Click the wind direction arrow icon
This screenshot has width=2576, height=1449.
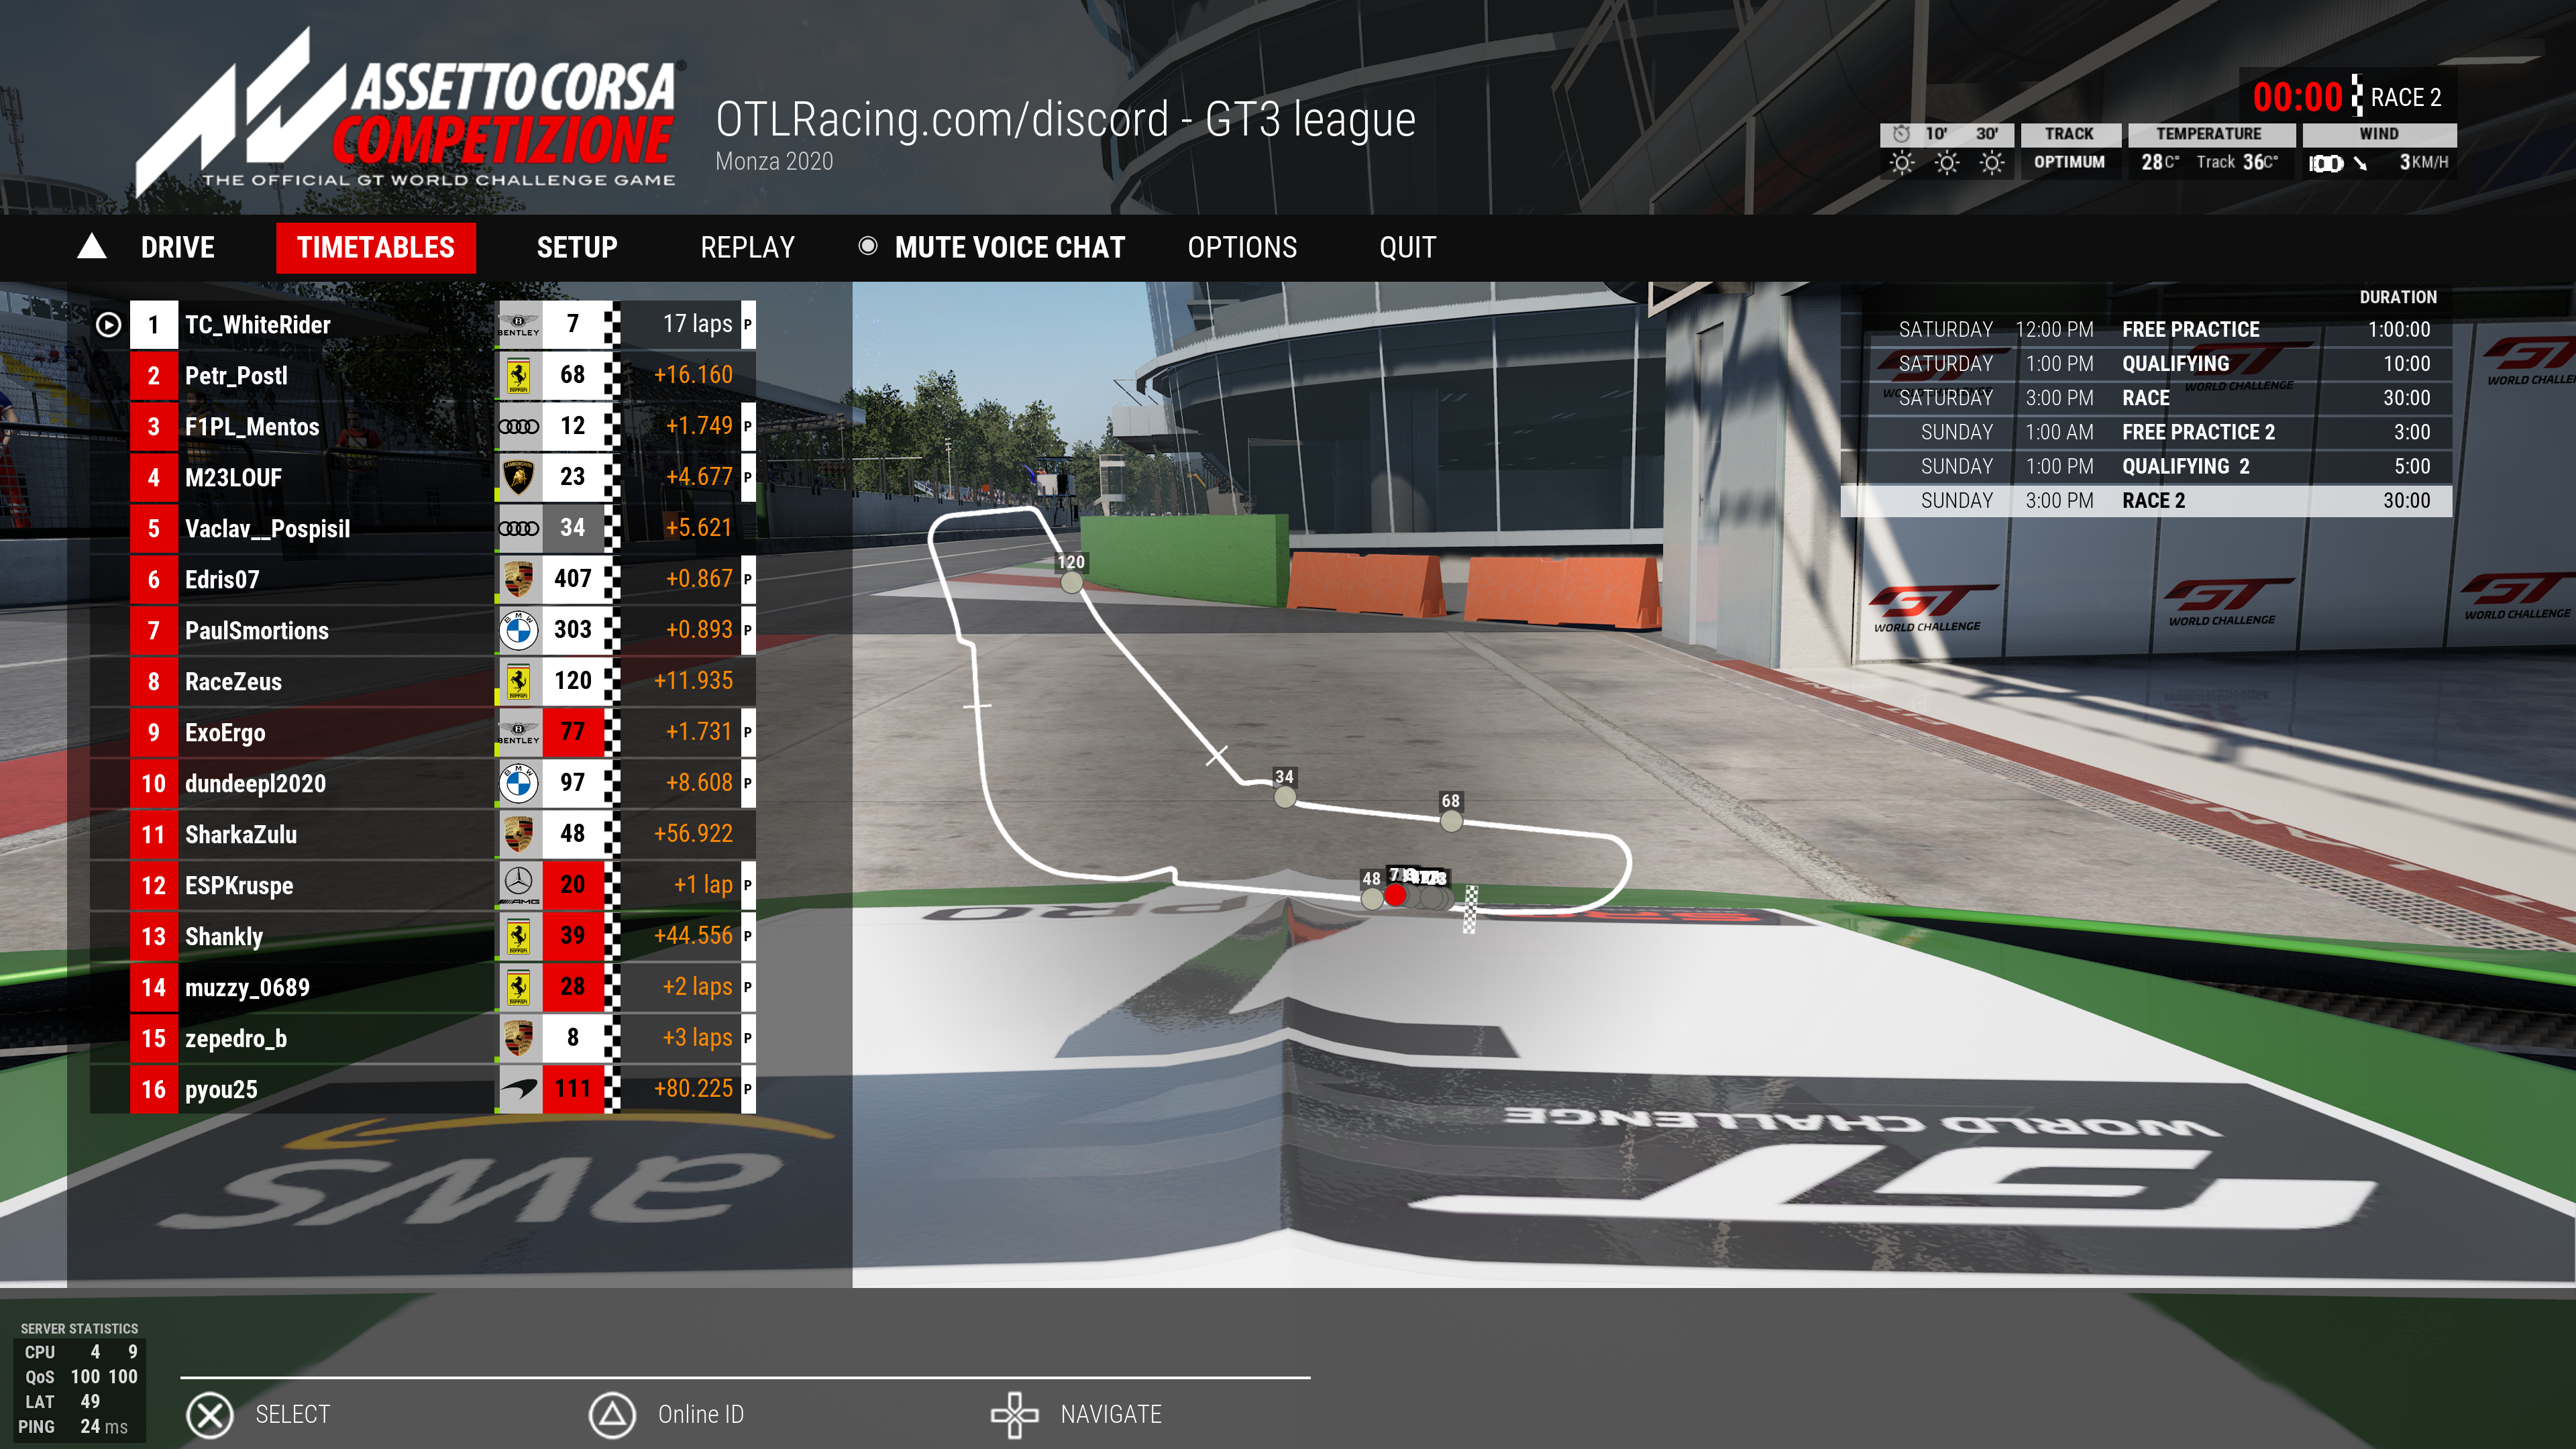pos(2360,163)
